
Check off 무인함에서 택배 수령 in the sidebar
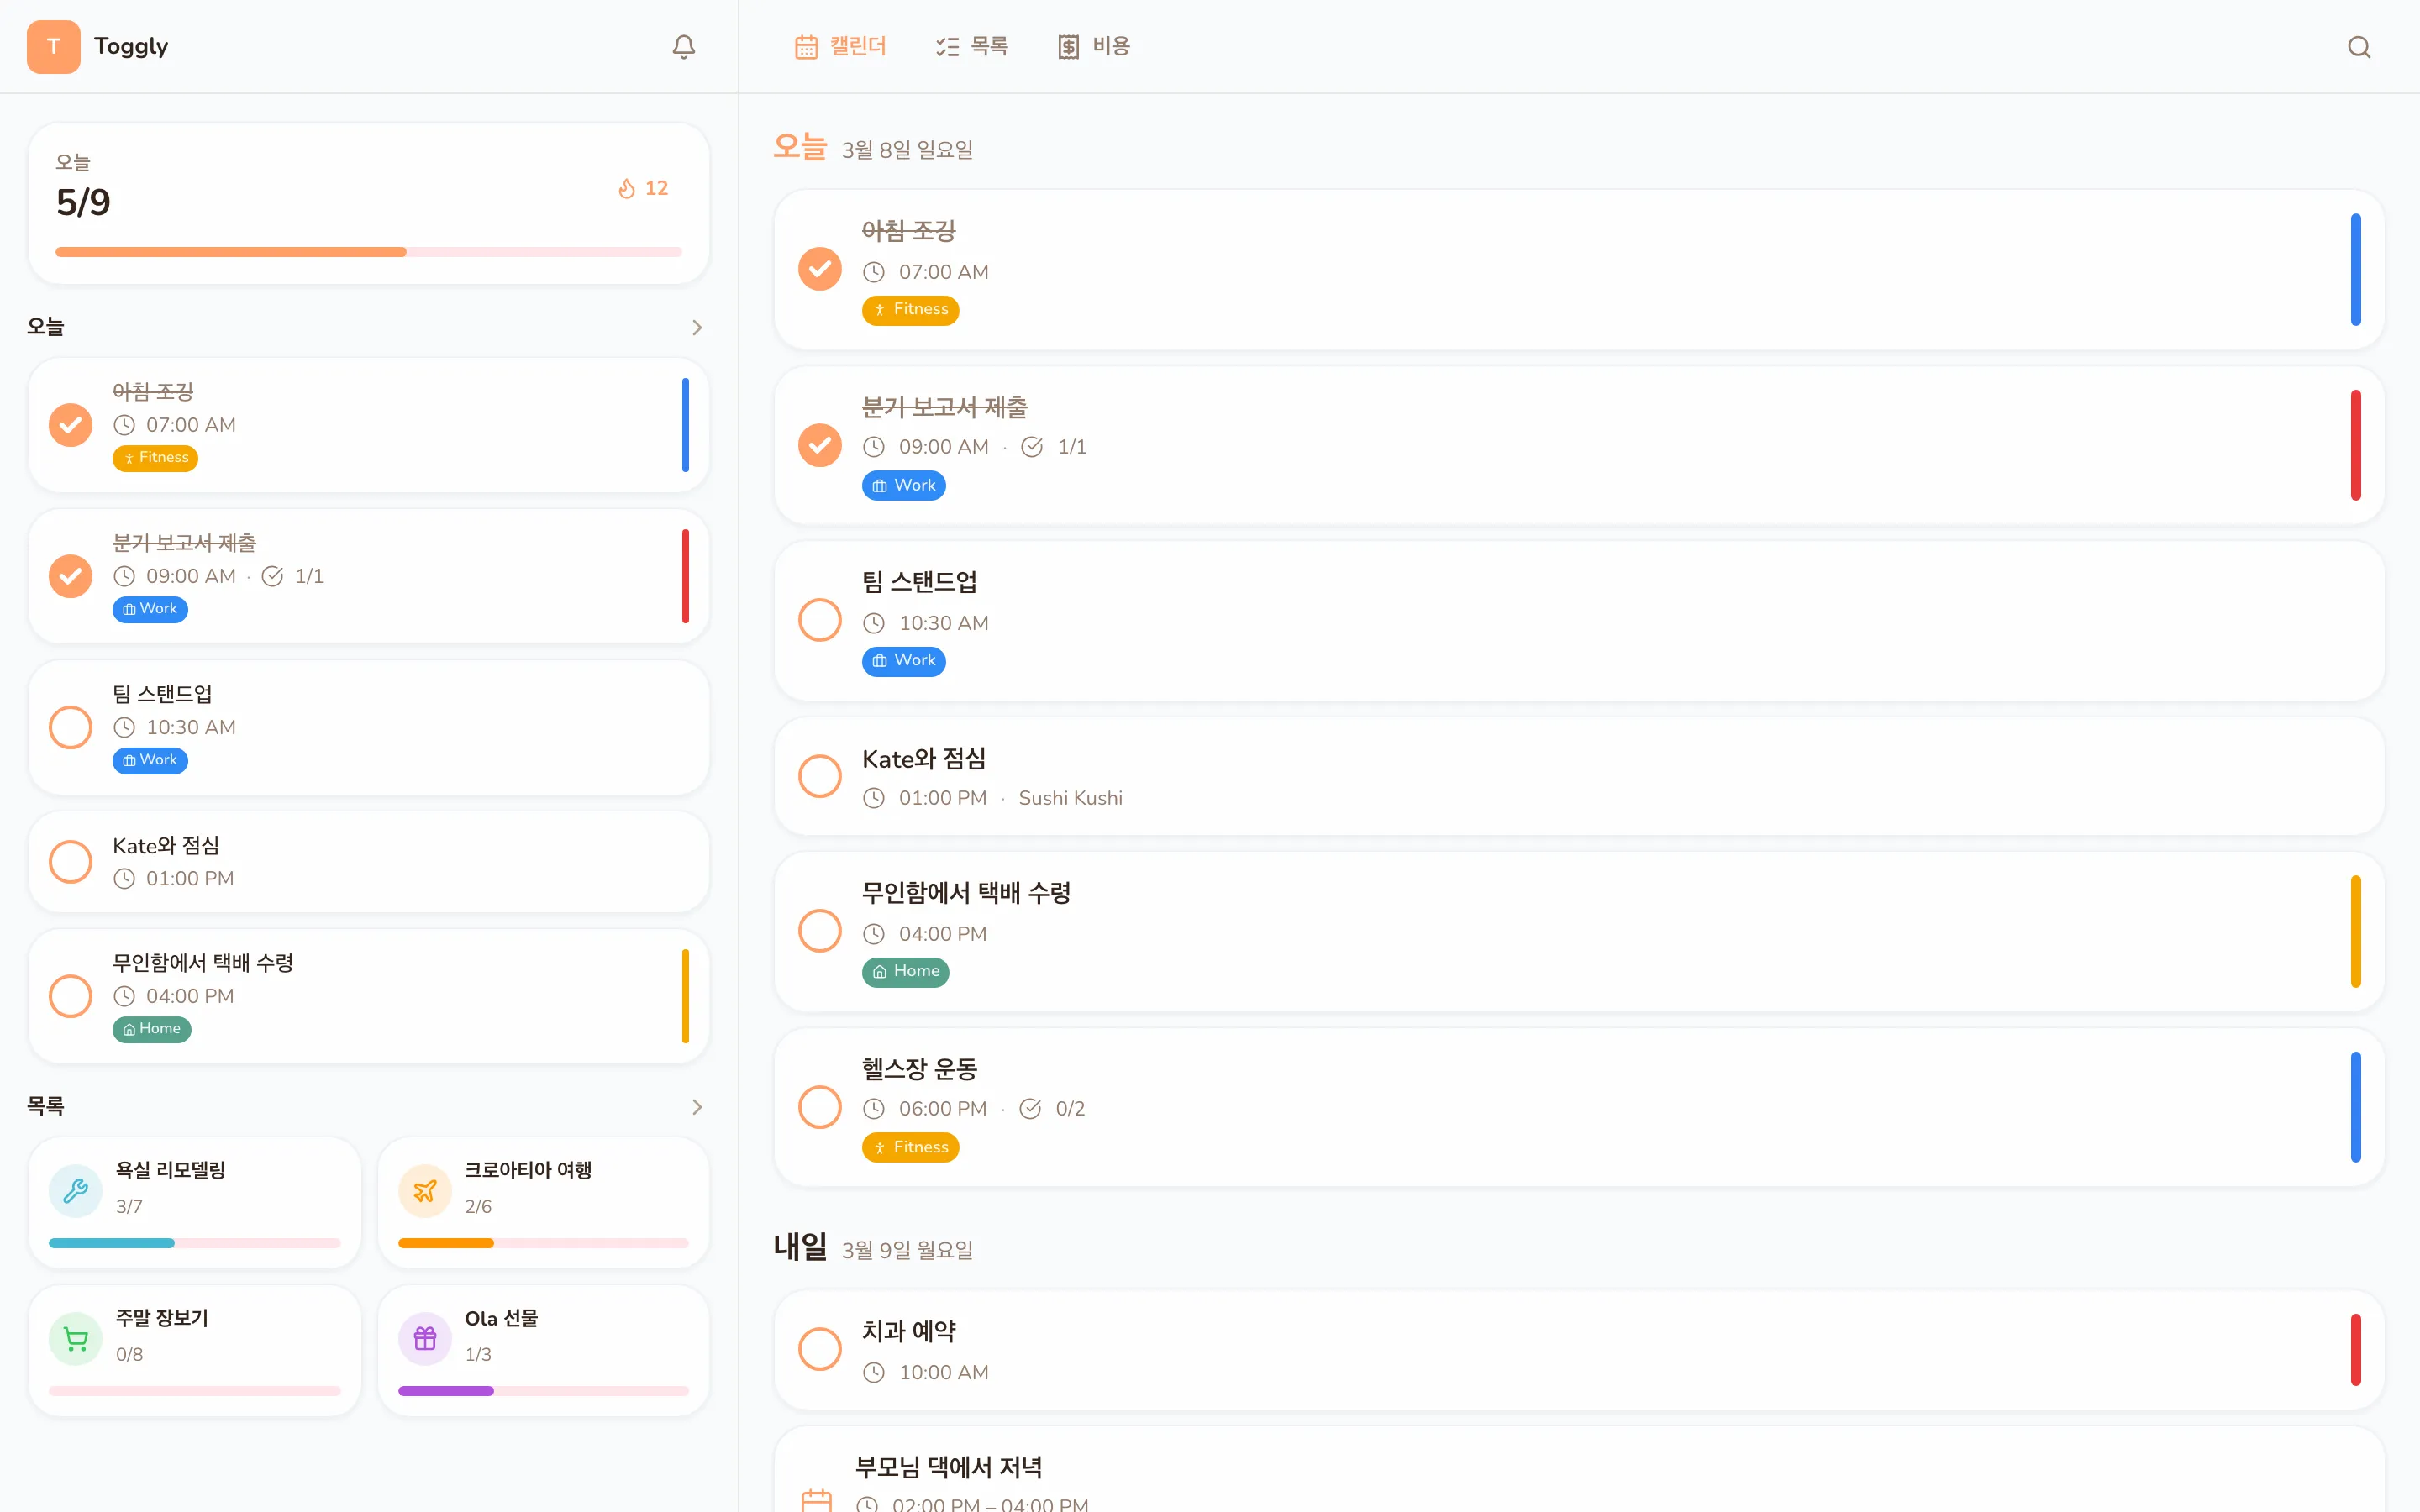(71, 996)
